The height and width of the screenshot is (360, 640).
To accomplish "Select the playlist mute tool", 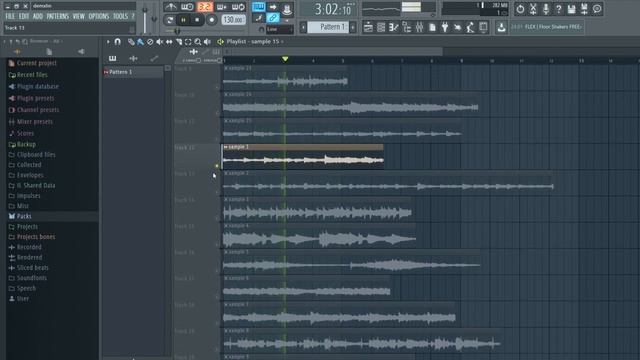I will click(160, 42).
